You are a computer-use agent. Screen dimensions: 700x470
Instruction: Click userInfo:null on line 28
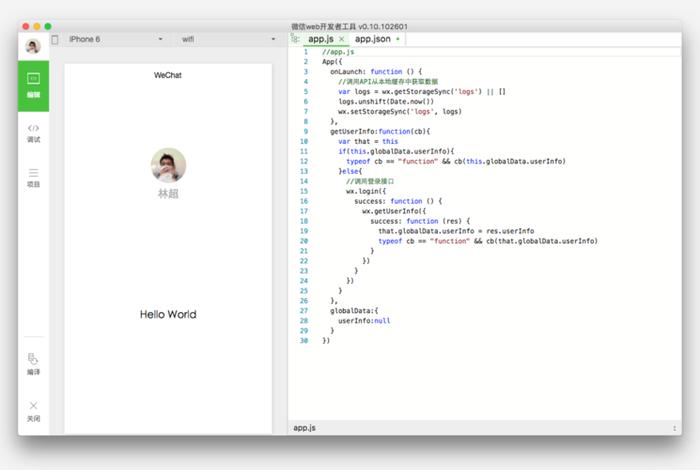[x=364, y=320]
